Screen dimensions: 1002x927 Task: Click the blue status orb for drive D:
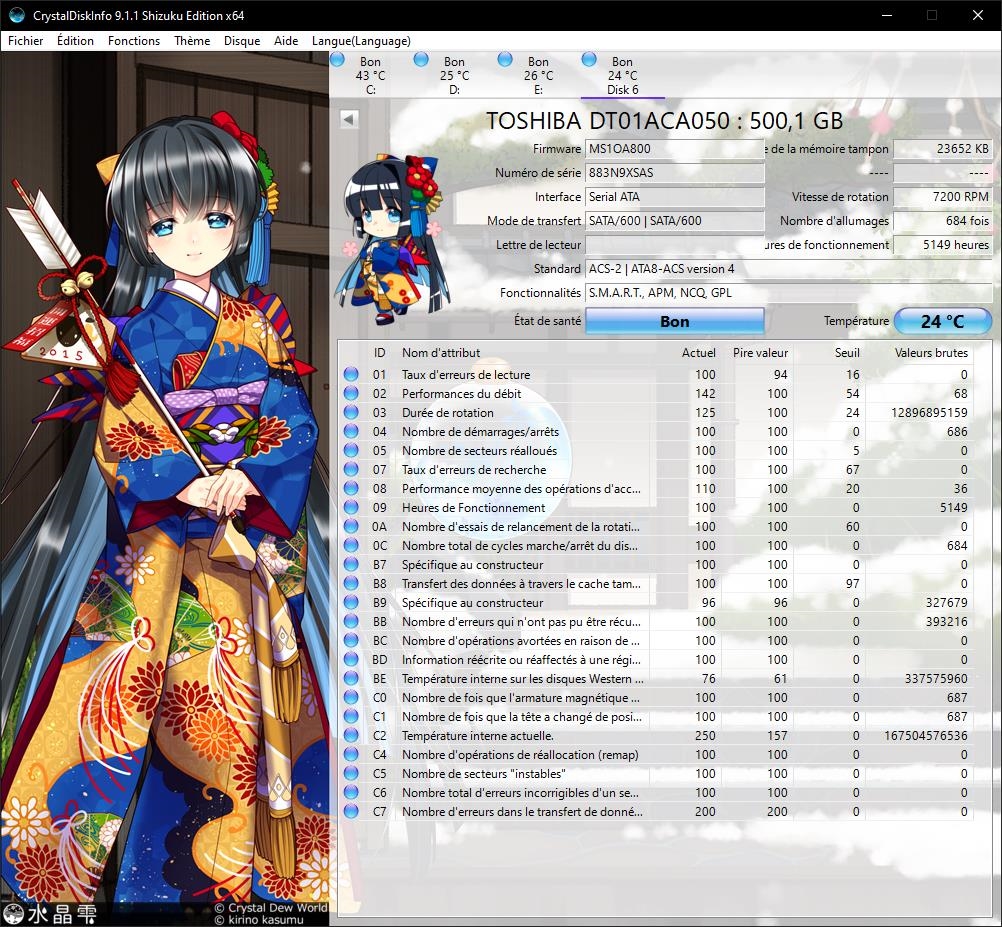coord(421,60)
